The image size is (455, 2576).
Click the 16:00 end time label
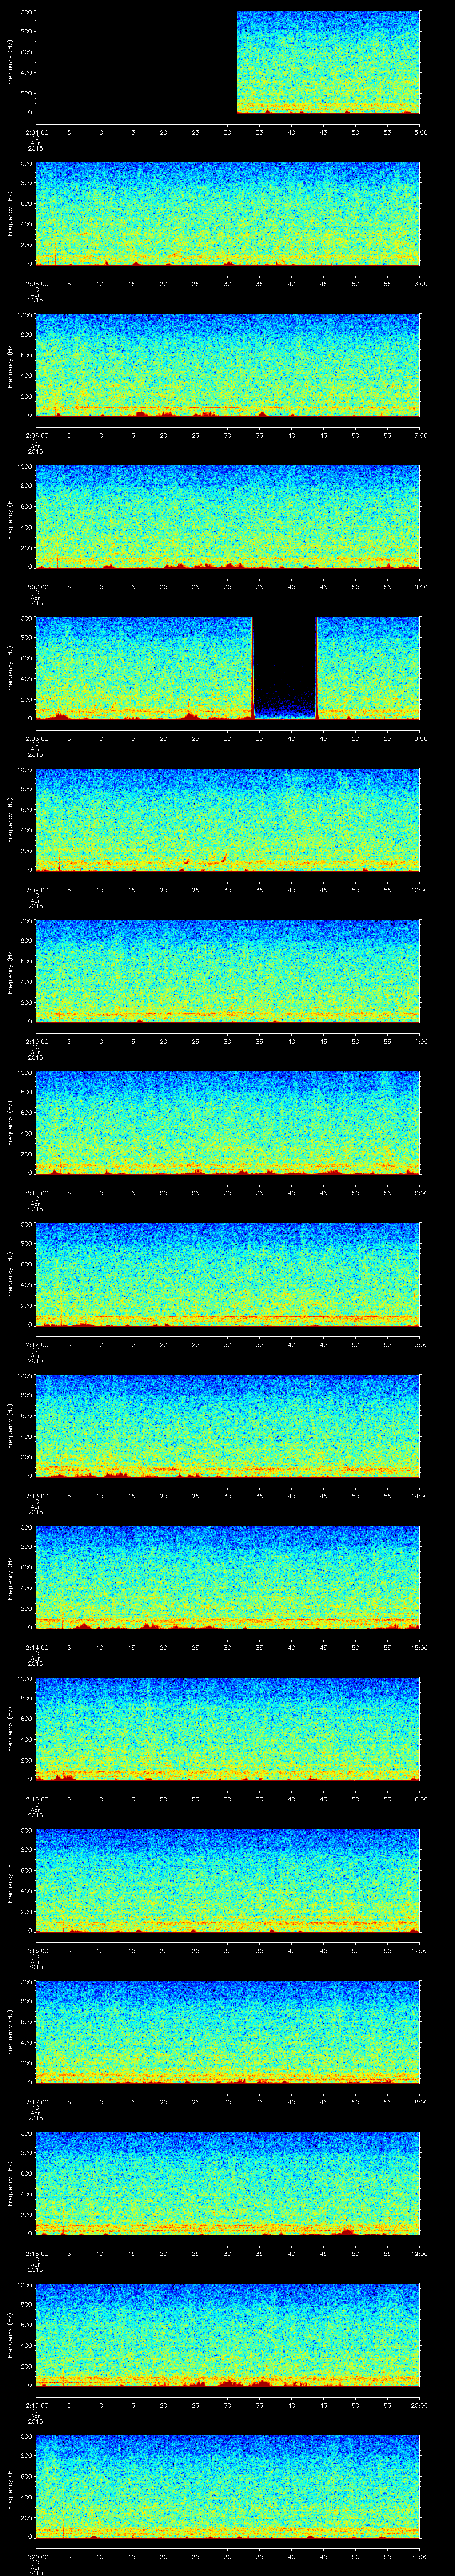[x=420, y=1799]
